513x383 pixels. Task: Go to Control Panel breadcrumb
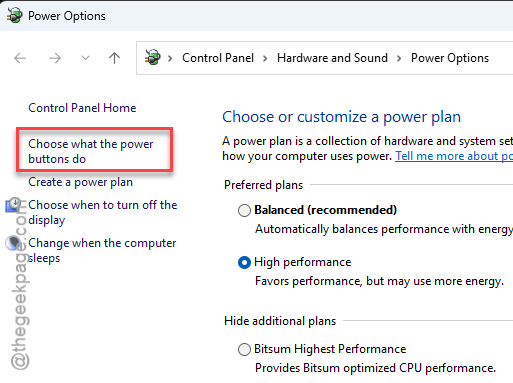pyautogui.click(x=218, y=58)
